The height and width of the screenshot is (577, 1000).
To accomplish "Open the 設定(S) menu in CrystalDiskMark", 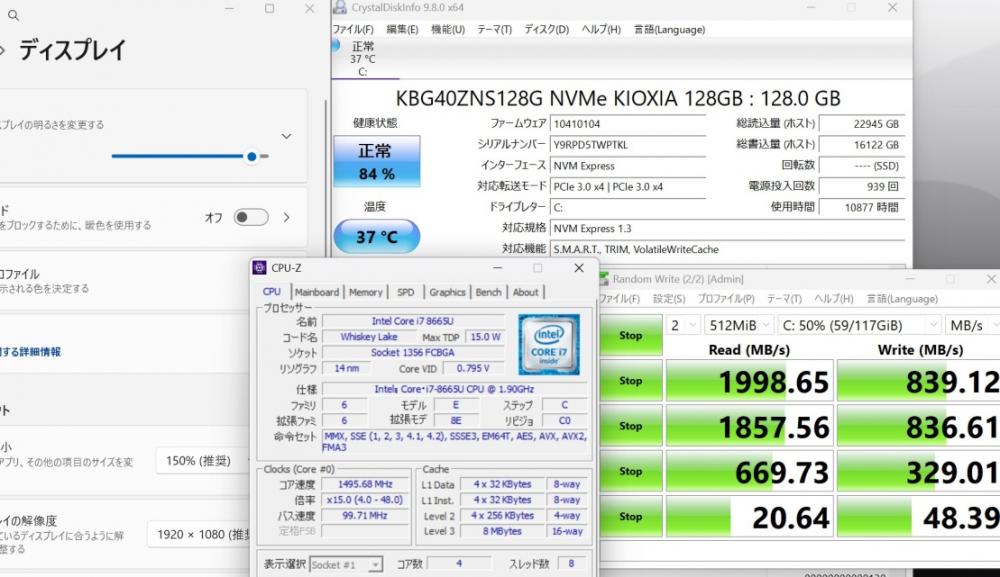I will click(668, 298).
